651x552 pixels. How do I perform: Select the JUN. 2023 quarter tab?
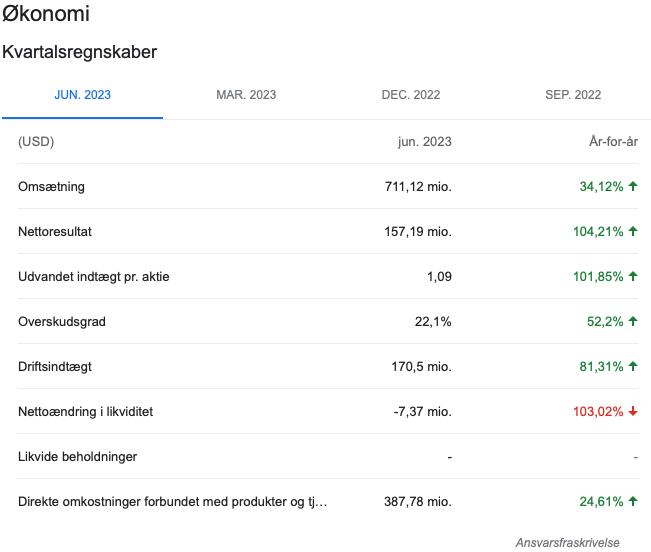[83, 95]
